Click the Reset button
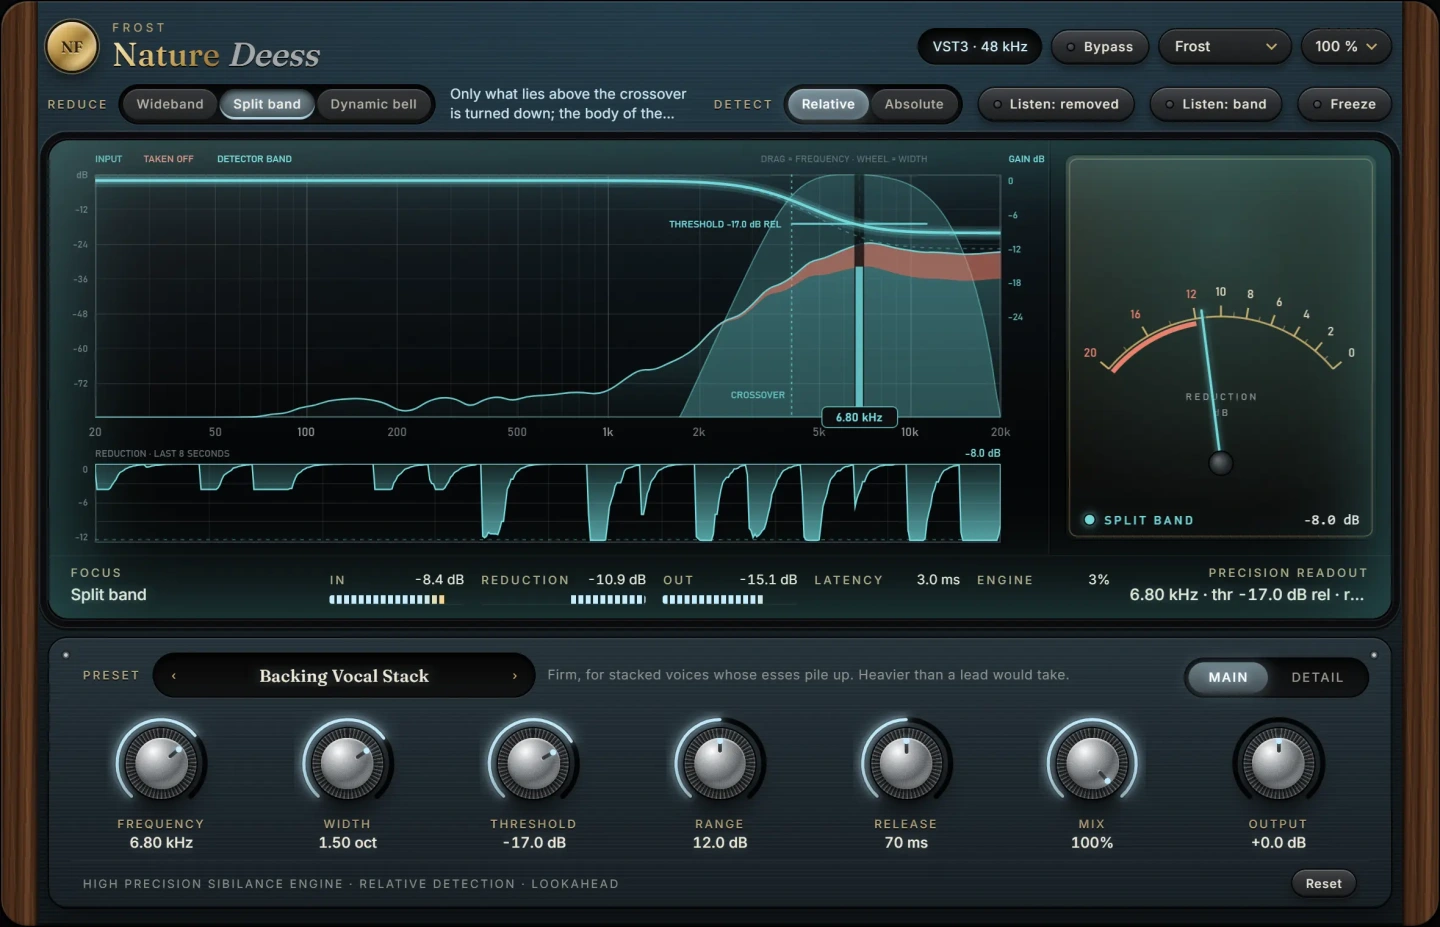This screenshot has width=1440, height=927. click(x=1323, y=883)
